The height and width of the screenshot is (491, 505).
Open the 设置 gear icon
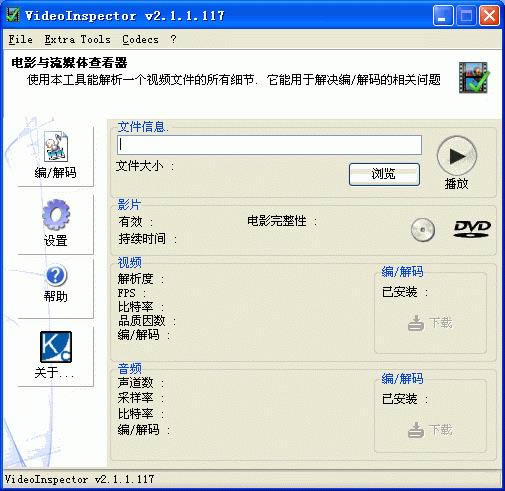point(56,215)
